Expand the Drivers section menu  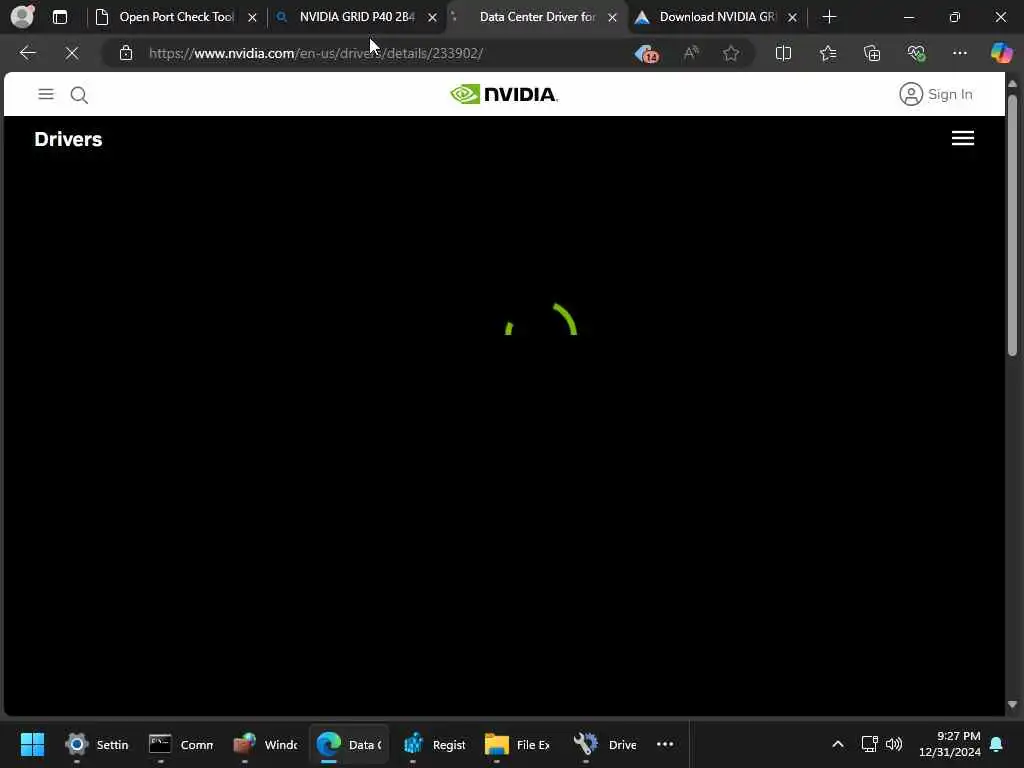(963, 138)
